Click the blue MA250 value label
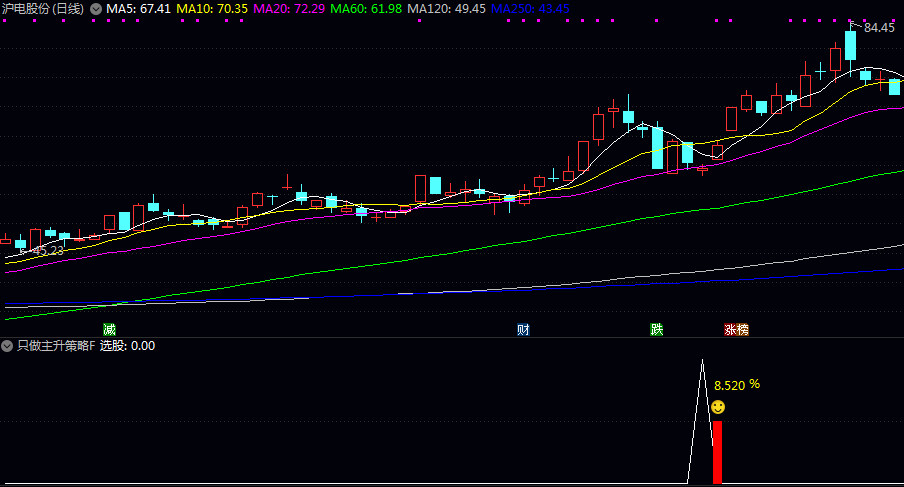904x487 pixels. coord(530,9)
